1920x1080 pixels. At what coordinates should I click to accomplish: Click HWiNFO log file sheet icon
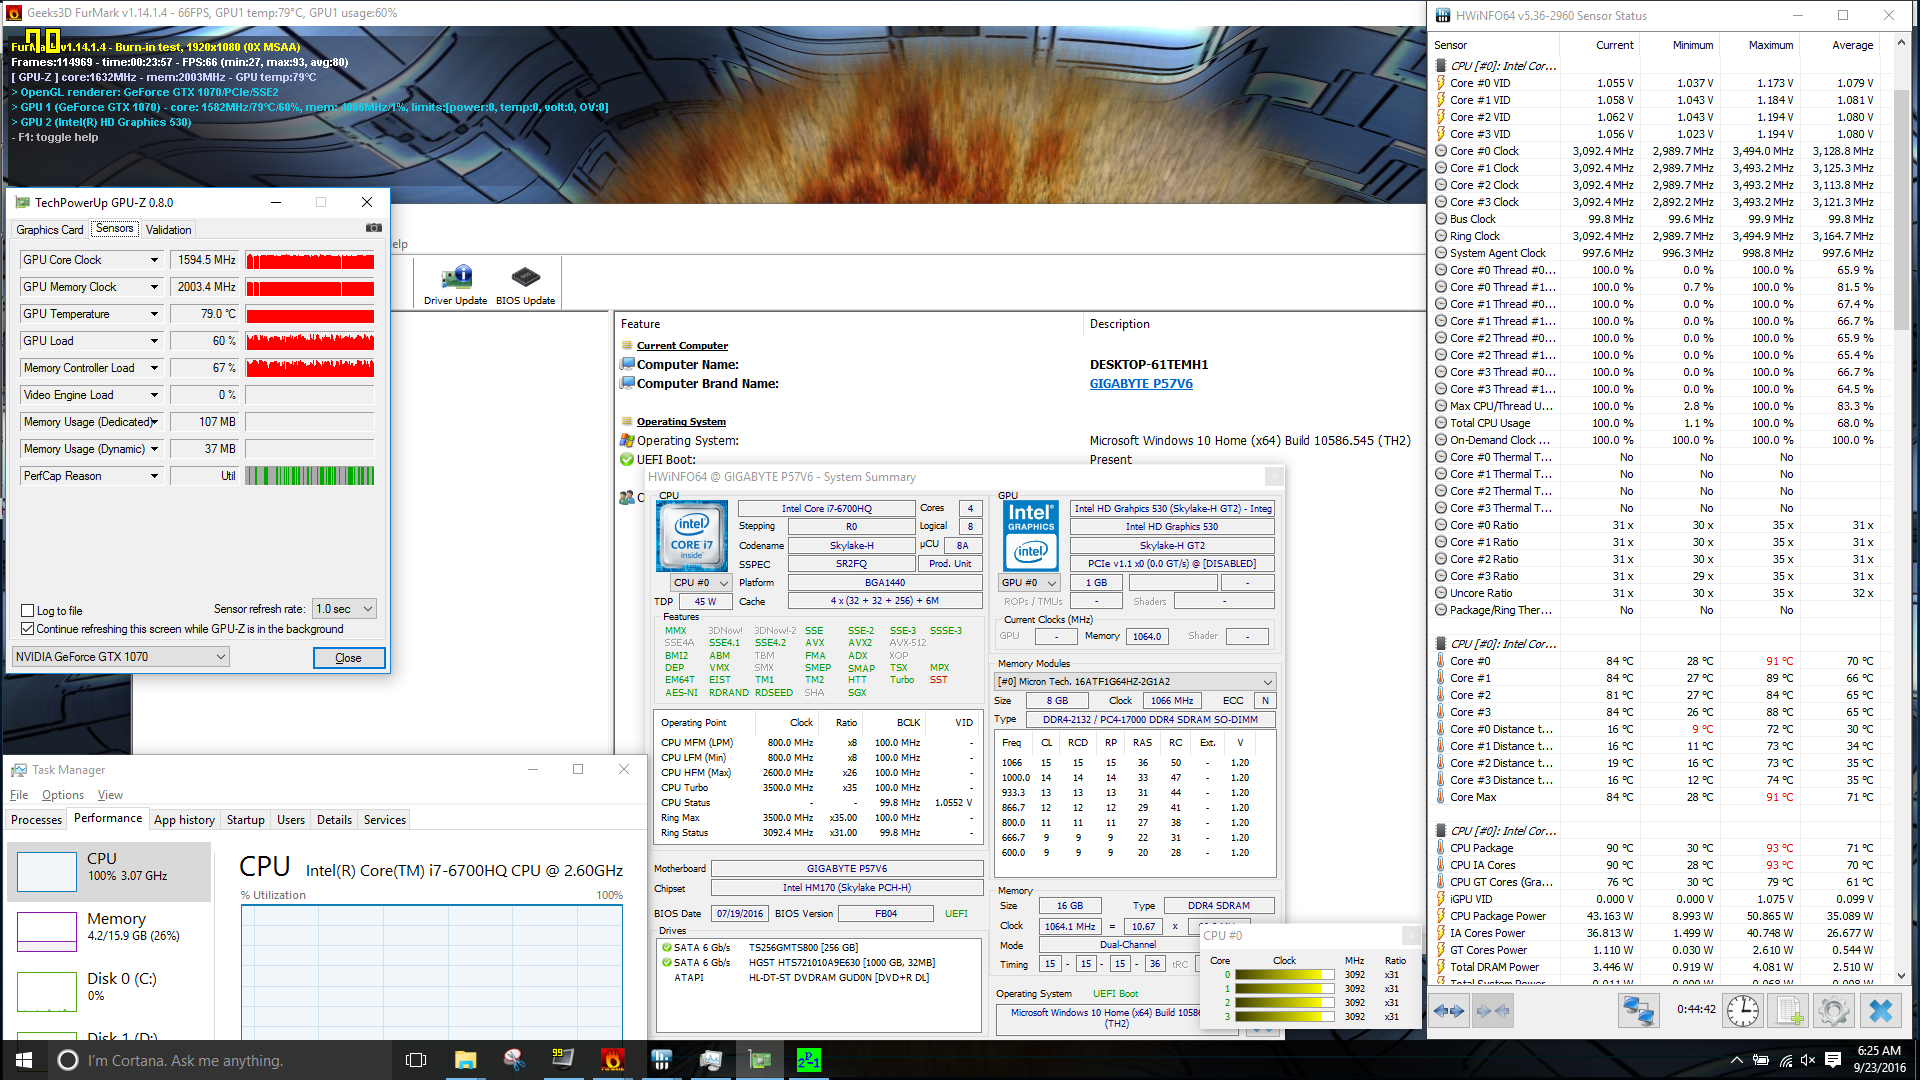pyautogui.click(x=1788, y=1011)
